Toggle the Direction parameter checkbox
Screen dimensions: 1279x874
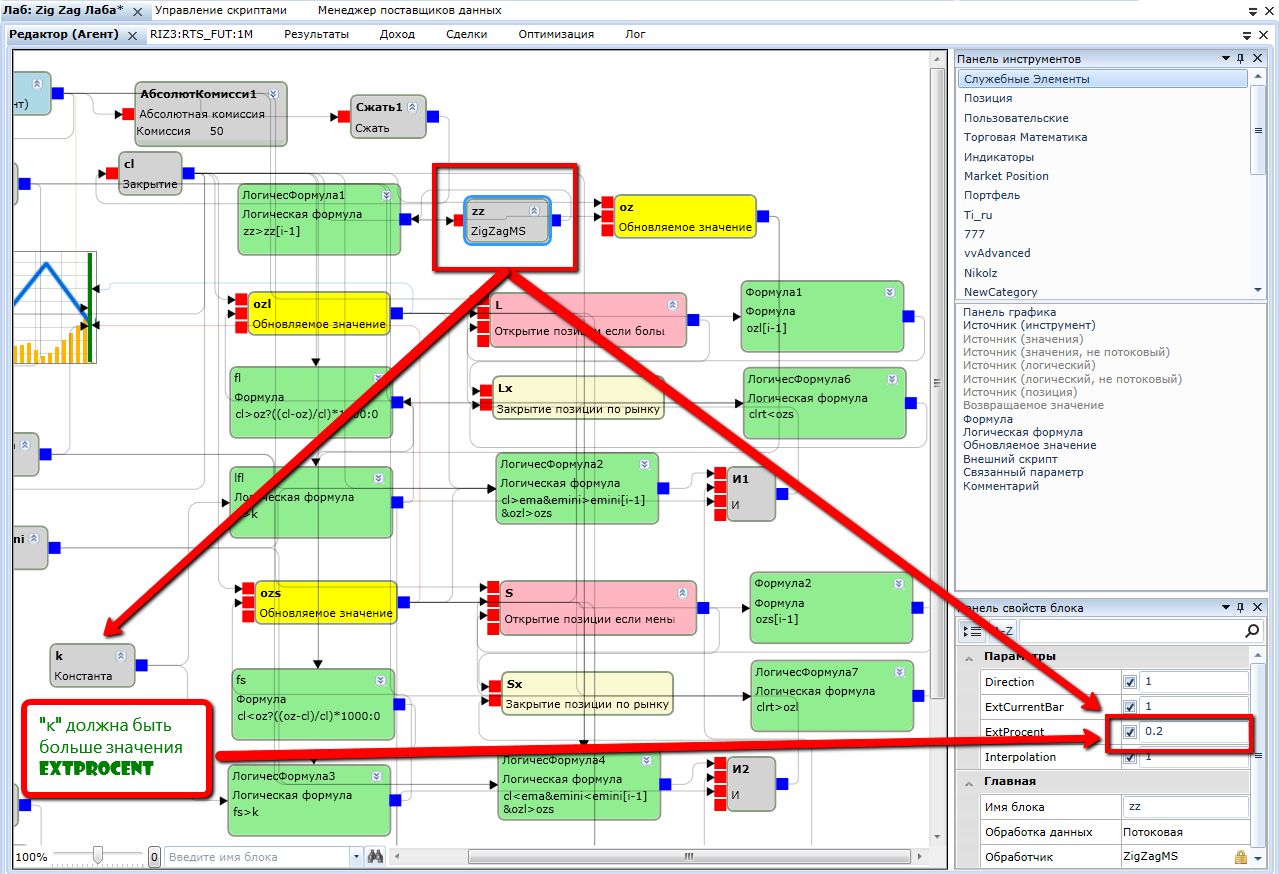(x=1130, y=682)
